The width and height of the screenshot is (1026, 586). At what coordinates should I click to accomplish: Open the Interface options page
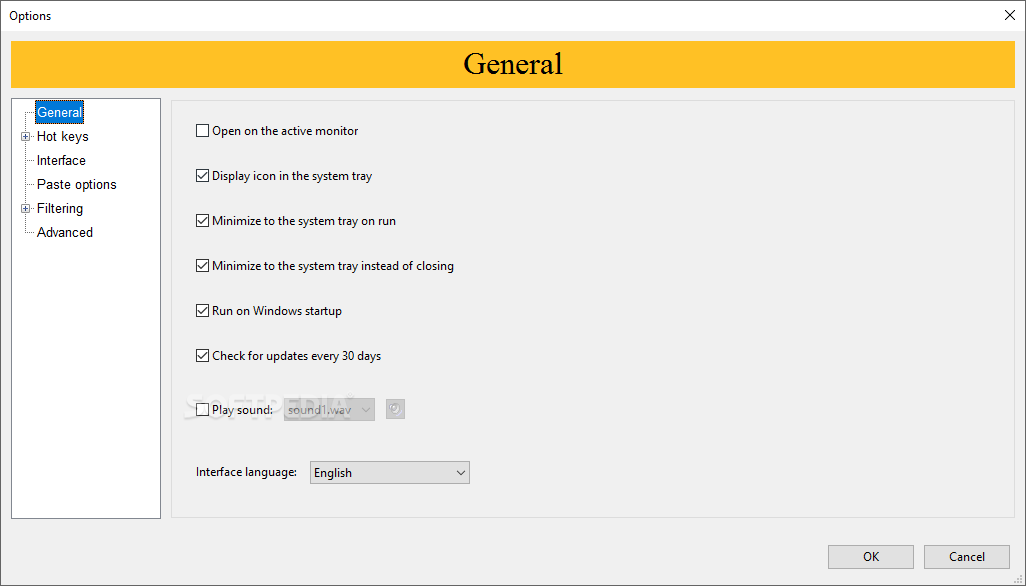(x=61, y=161)
